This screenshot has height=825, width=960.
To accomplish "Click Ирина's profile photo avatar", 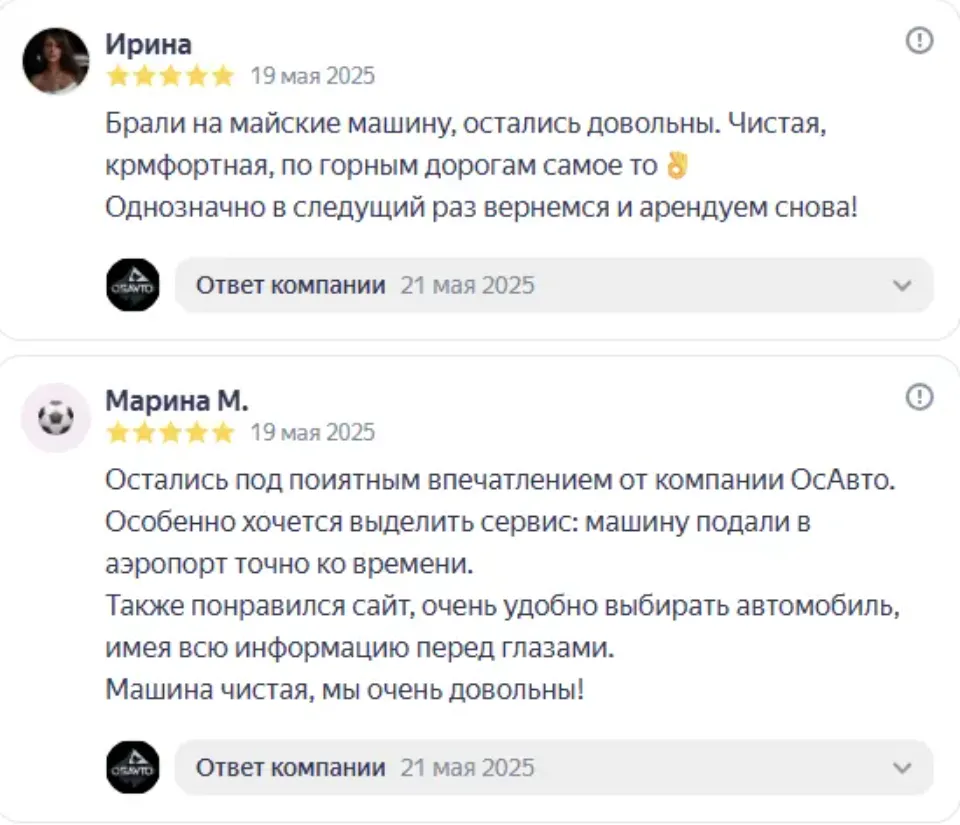I will [56, 61].
